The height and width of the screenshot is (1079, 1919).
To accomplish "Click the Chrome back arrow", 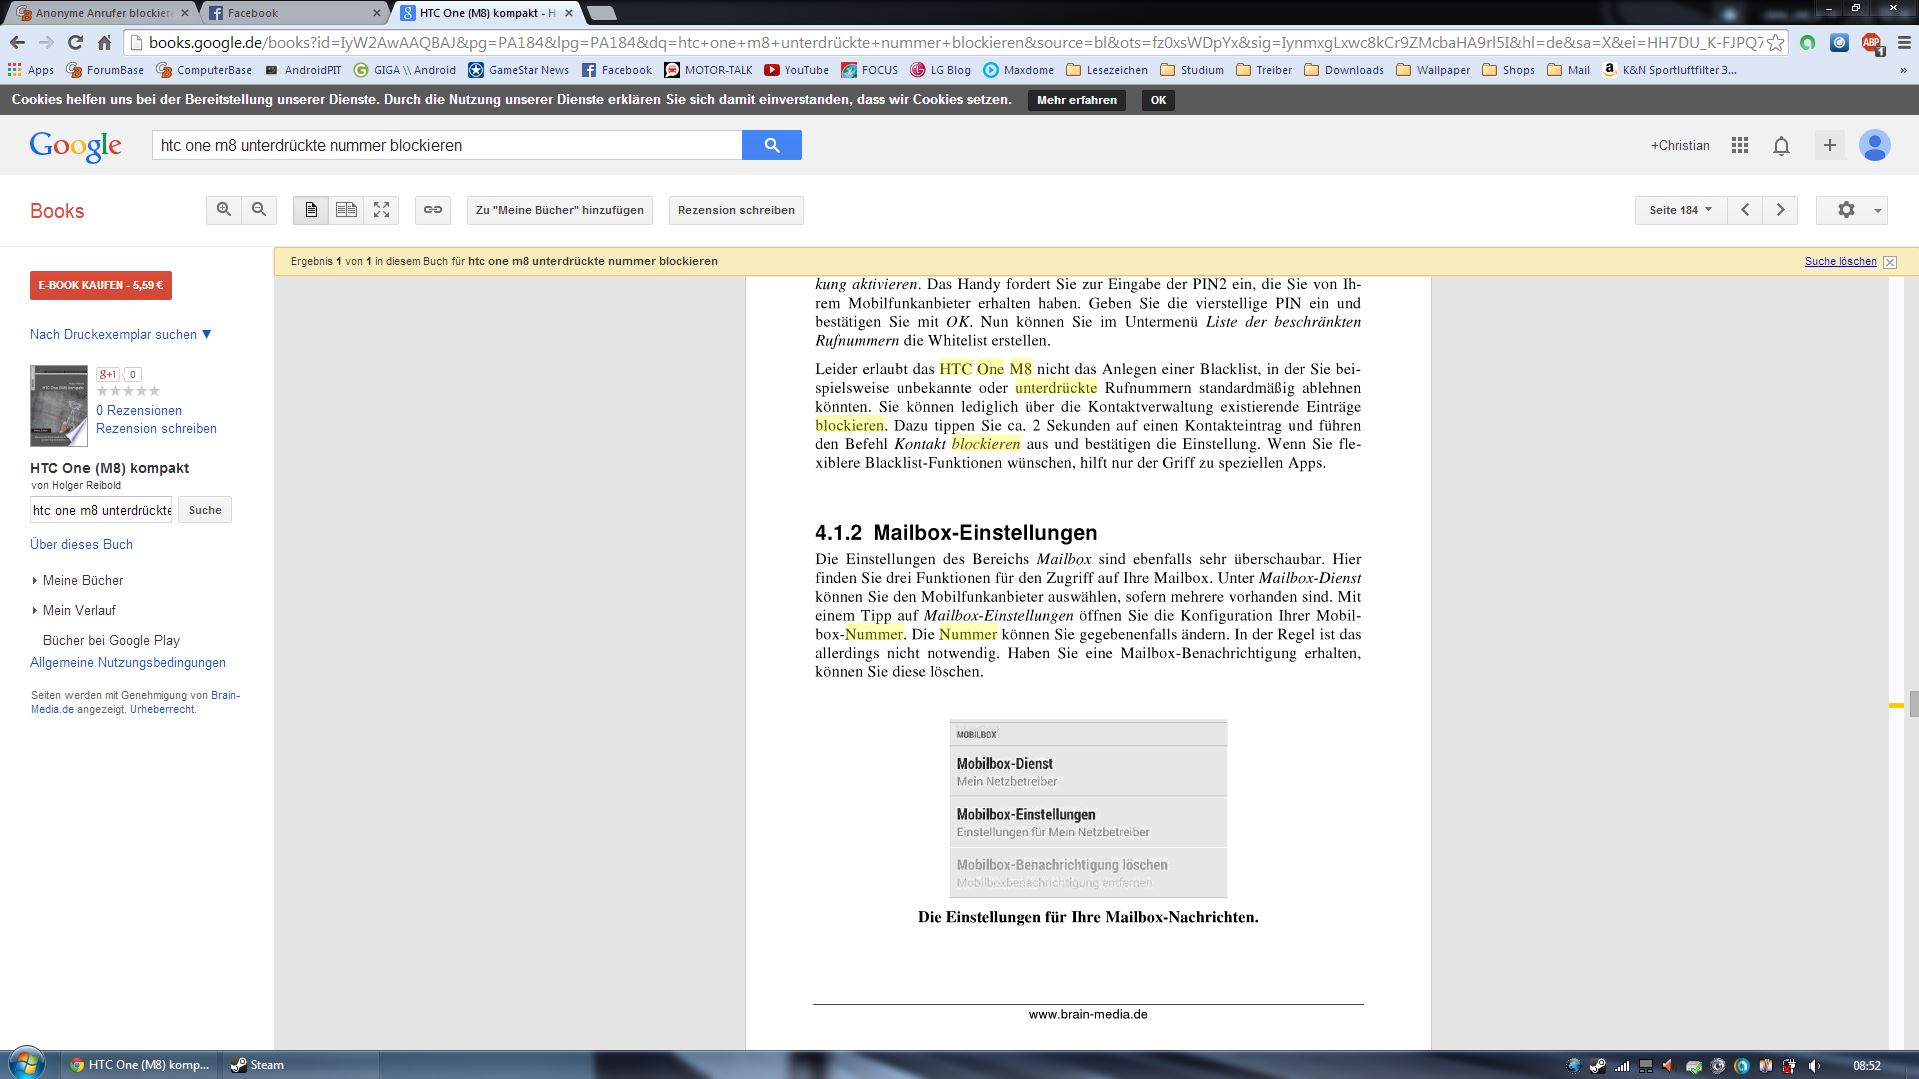I will click(17, 42).
